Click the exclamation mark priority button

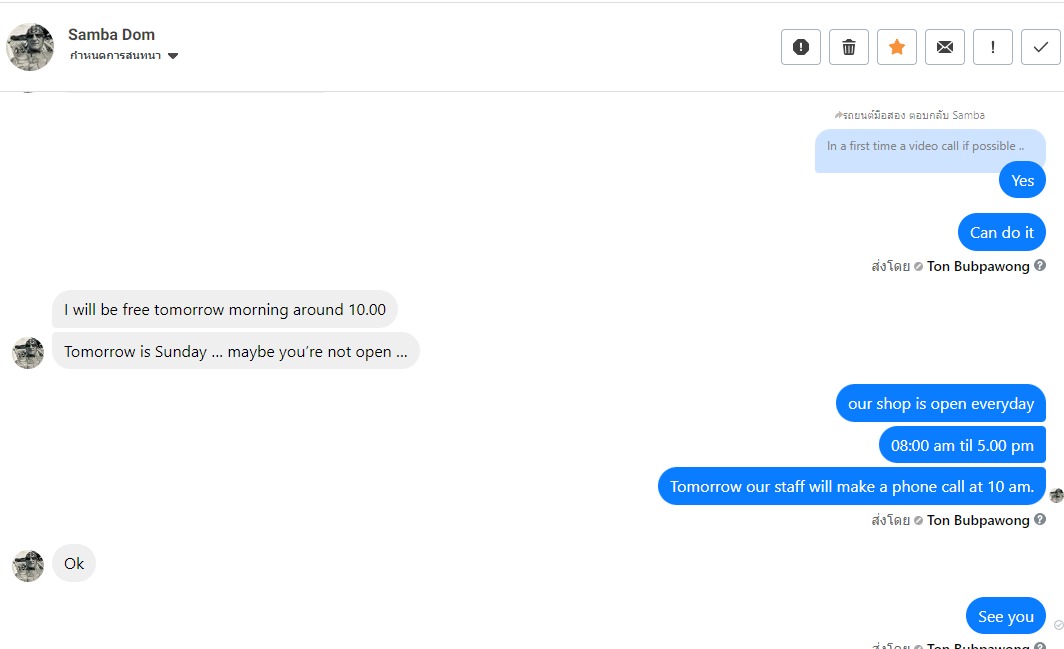tap(993, 47)
